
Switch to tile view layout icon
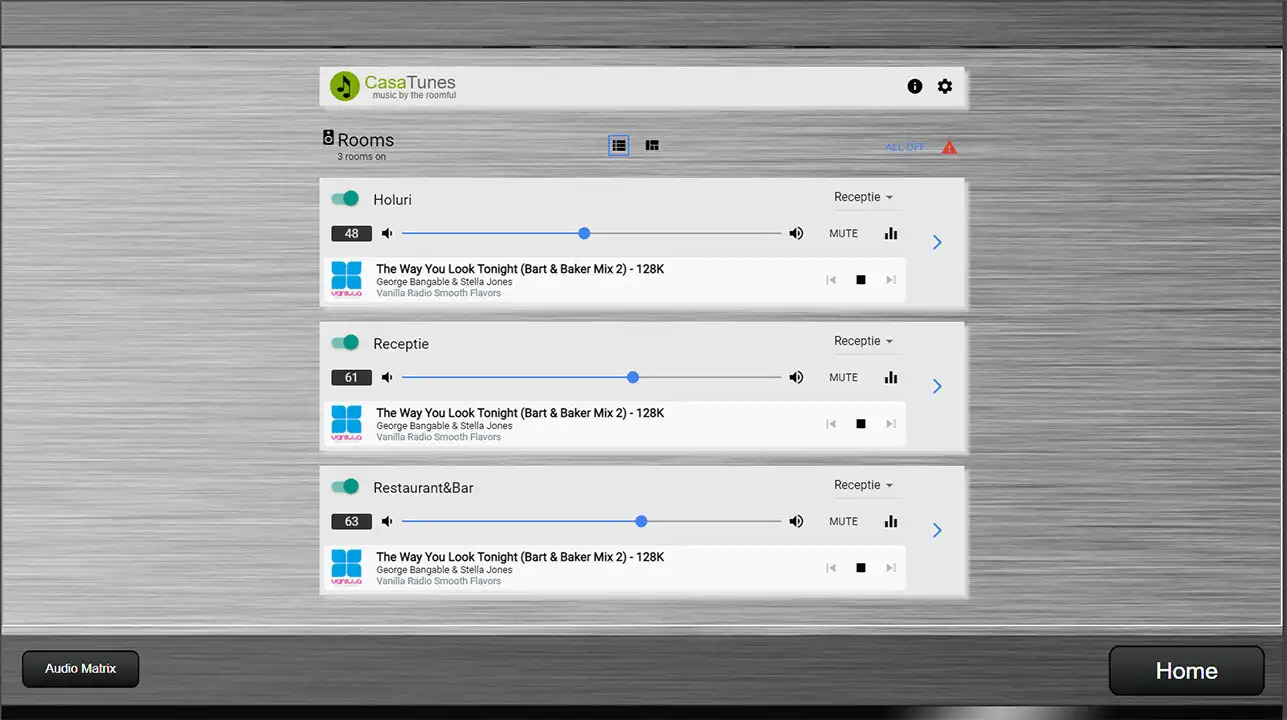pyautogui.click(x=652, y=146)
